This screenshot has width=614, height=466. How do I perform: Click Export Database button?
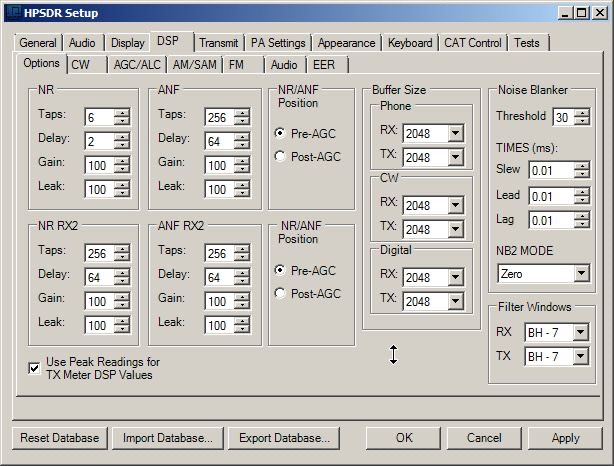click(x=284, y=438)
